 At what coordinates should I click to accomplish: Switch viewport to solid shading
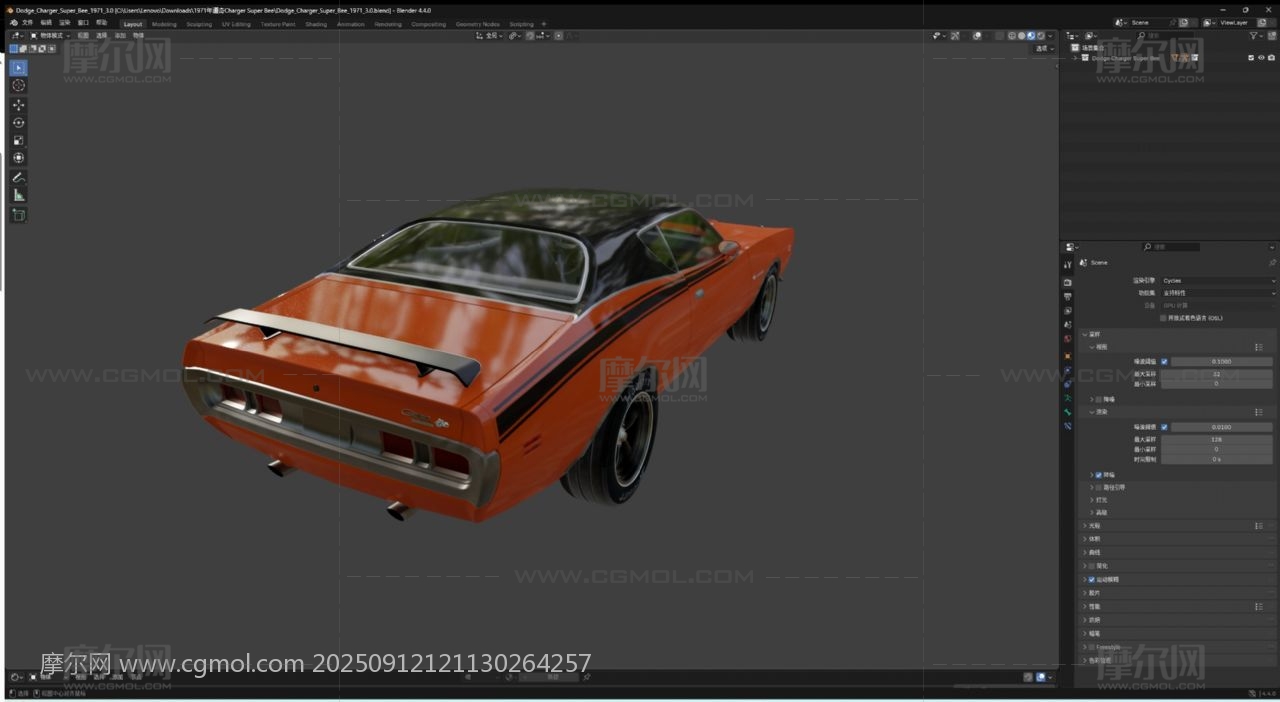click(x=1021, y=36)
